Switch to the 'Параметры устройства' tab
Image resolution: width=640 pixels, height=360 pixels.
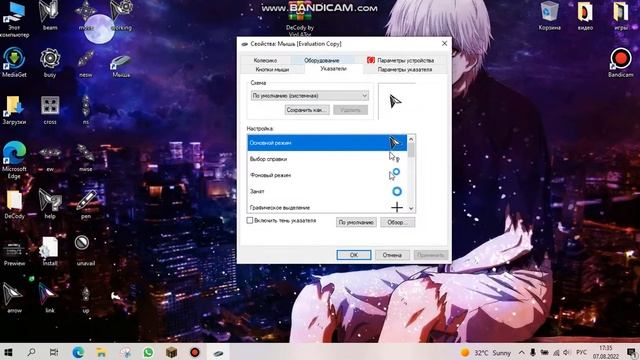tap(400, 60)
